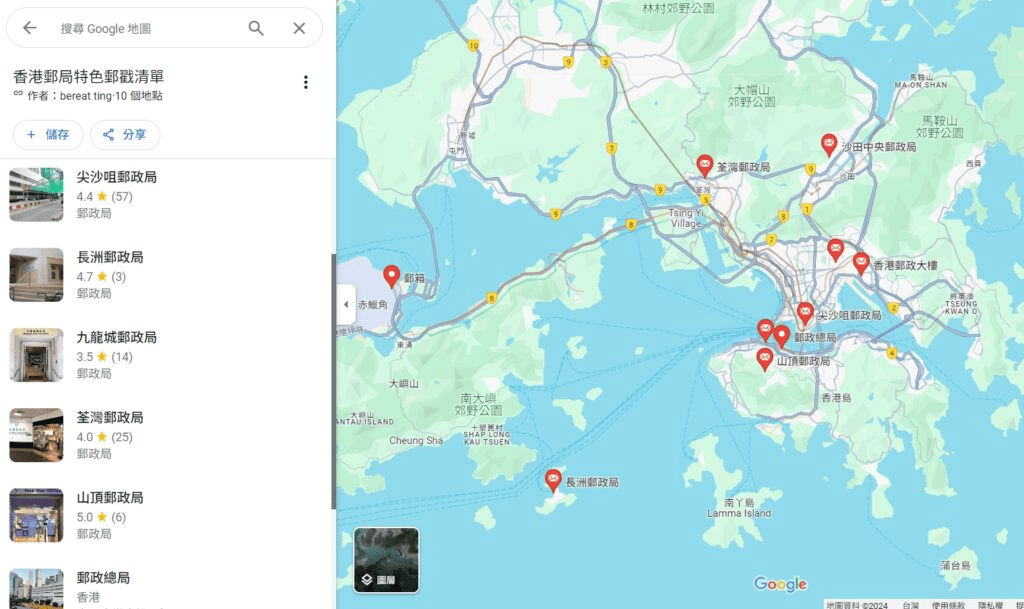Select 郵政總局 list entry title
This screenshot has height=609, width=1024.
coord(103,578)
